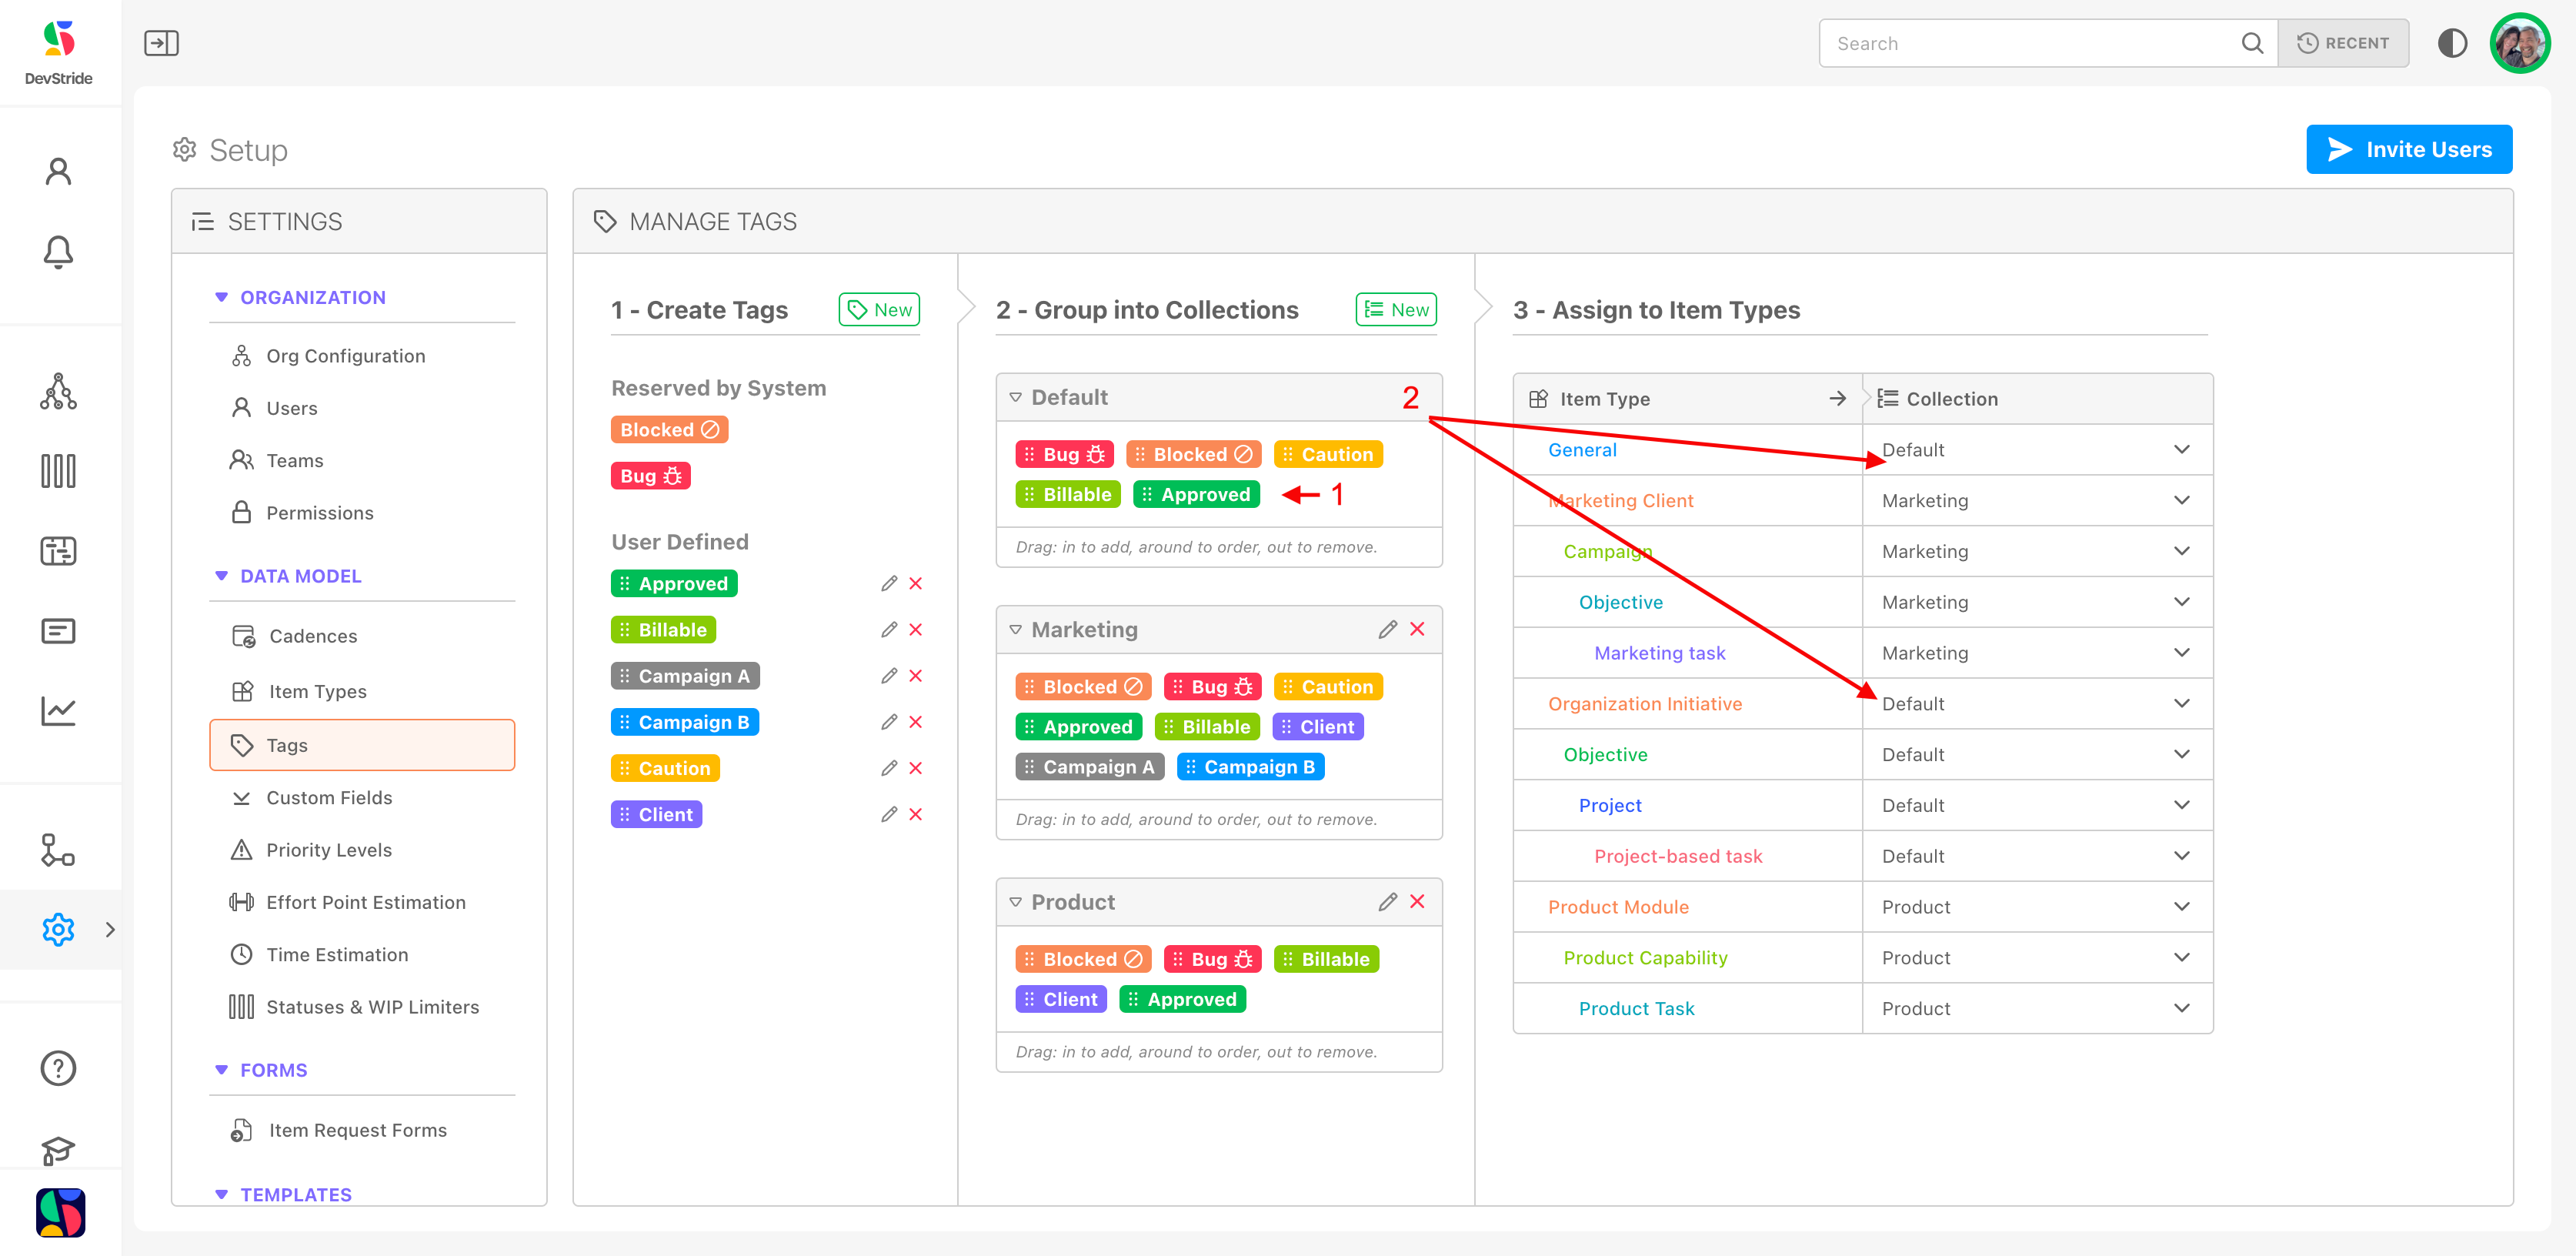Click the Invite Users button

click(2408, 149)
